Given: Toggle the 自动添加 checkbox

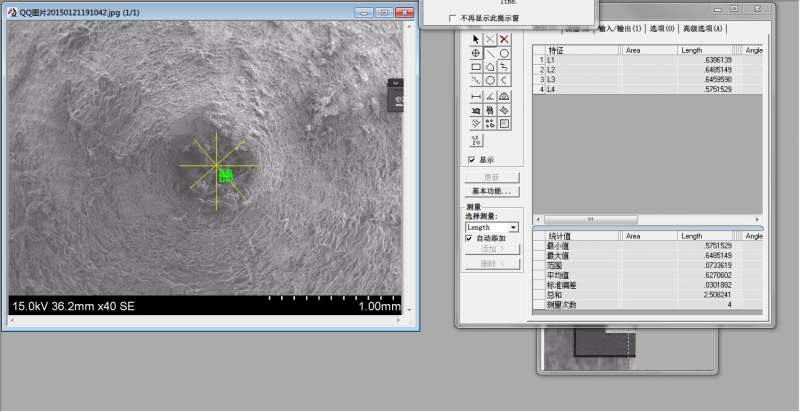Looking at the screenshot, I should (469, 239).
